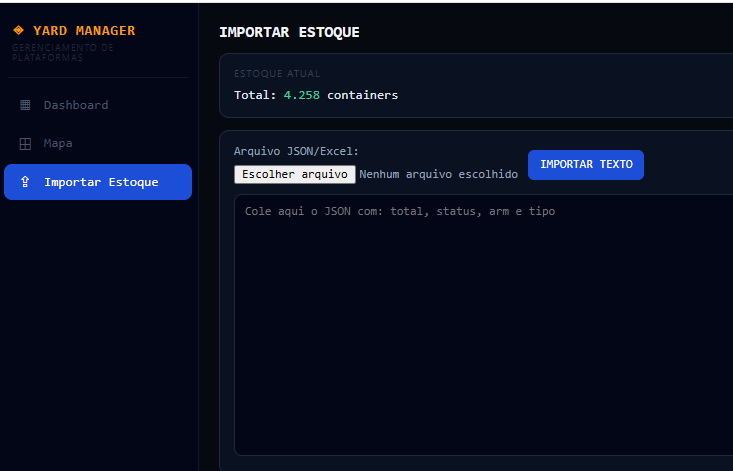Click the upload icon beside Importar Estoque
Screen dimensions: 733x471
[x=25, y=182]
